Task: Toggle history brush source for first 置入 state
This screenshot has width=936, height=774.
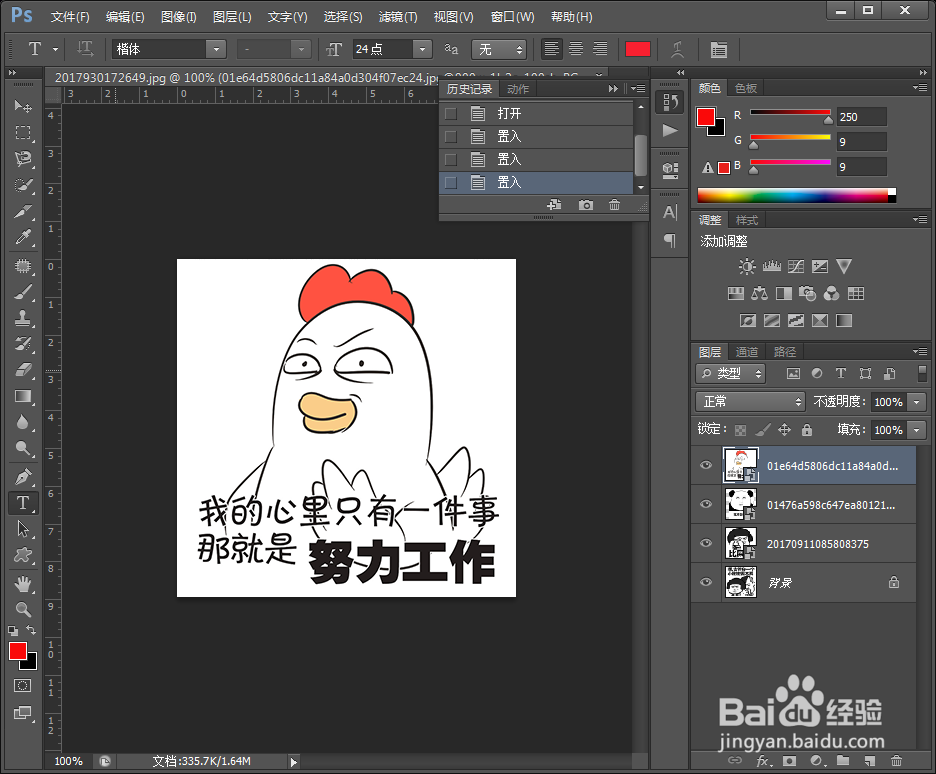Action: coord(451,137)
